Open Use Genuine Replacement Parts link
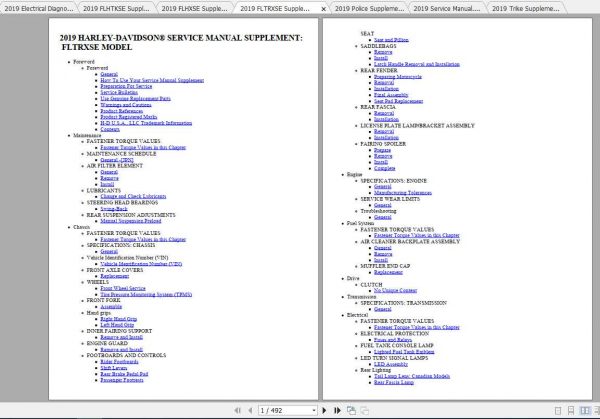Screen dimensions: 600x419 135,98
